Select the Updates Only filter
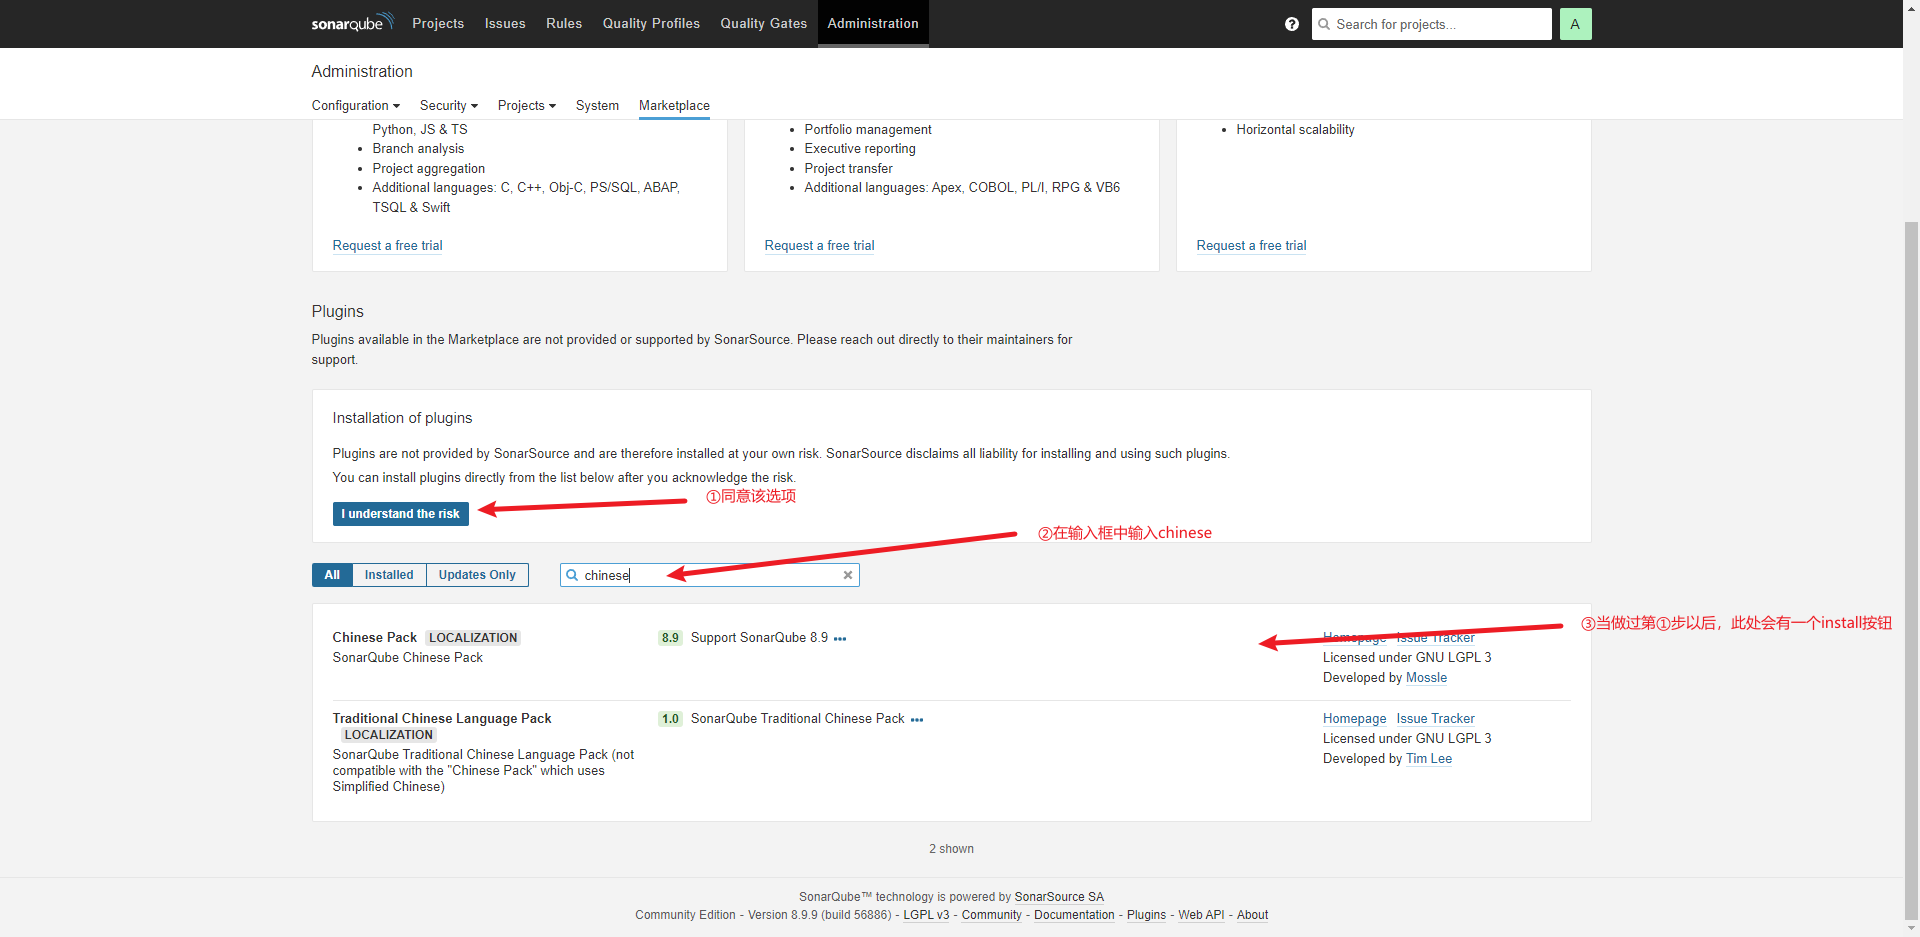The height and width of the screenshot is (937, 1920). pos(477,575)
